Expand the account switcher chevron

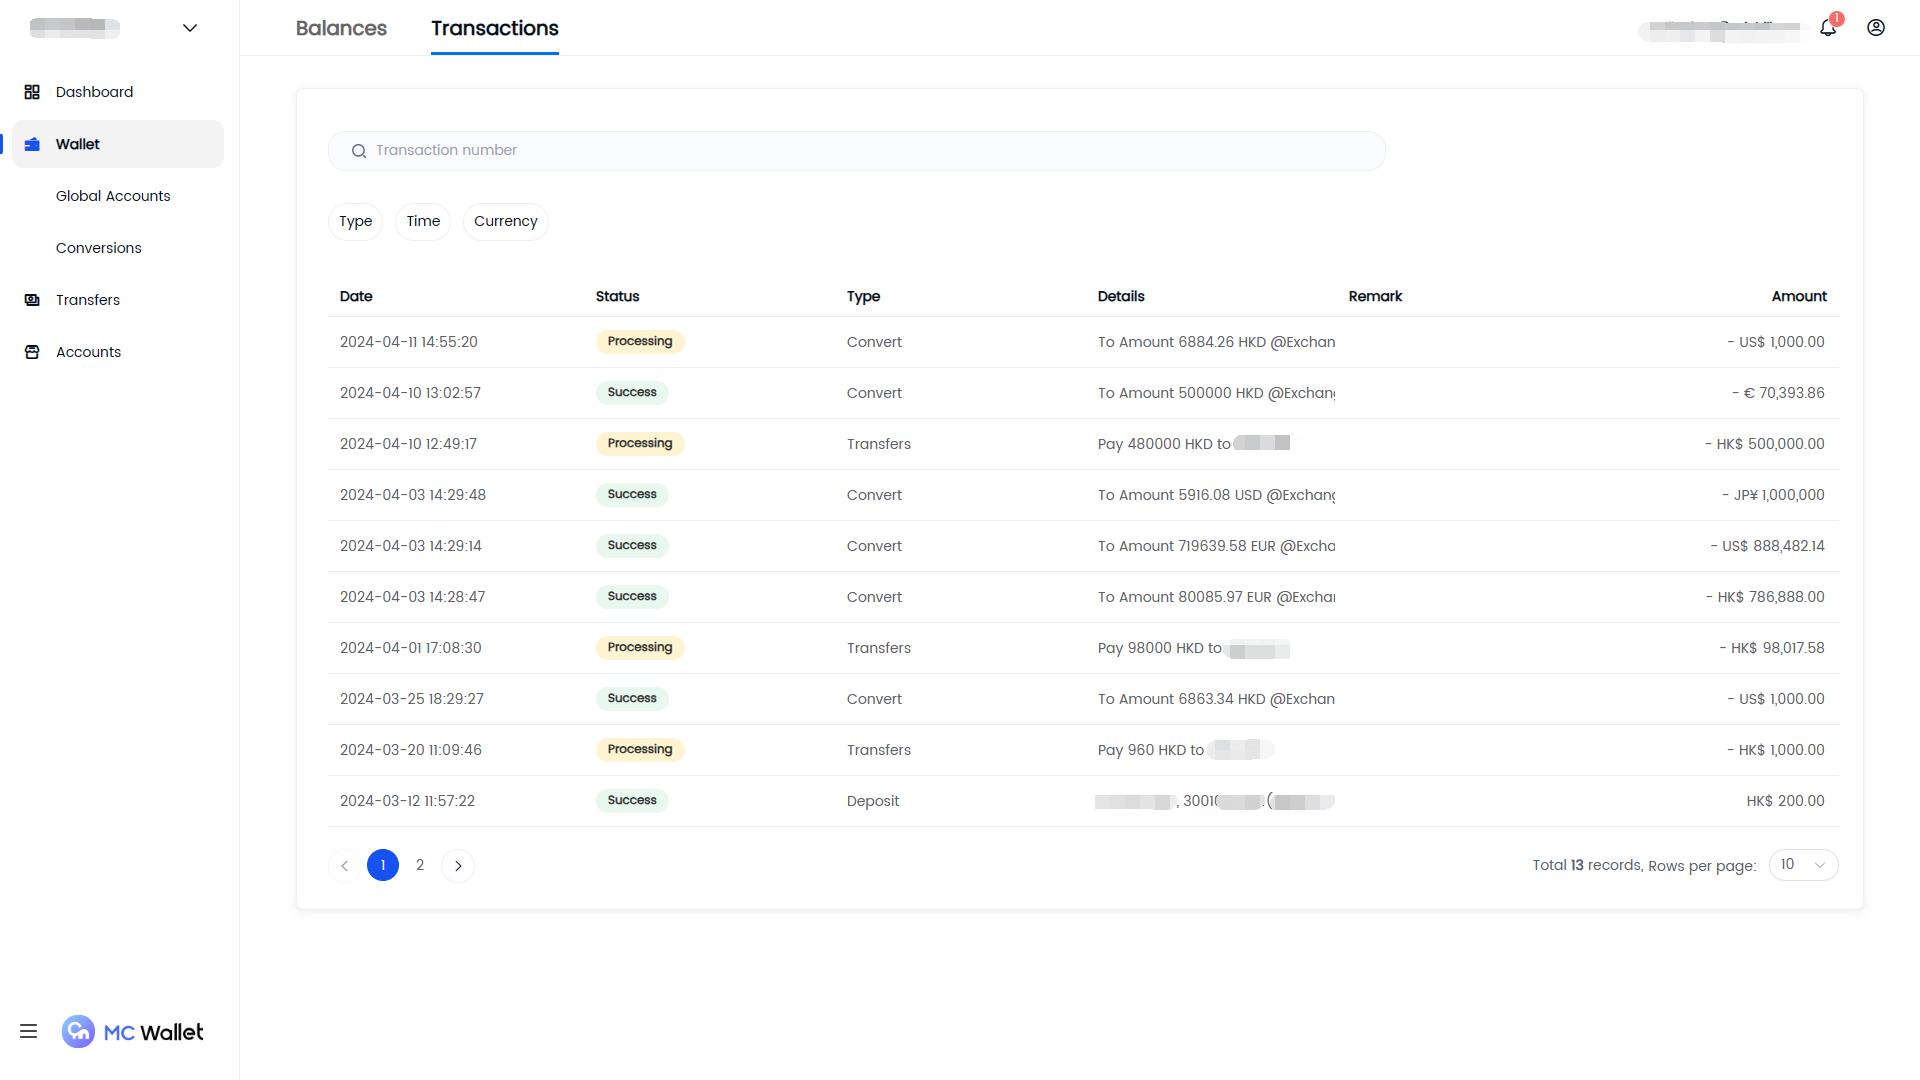pyautogui.click(x=190, y=28)
